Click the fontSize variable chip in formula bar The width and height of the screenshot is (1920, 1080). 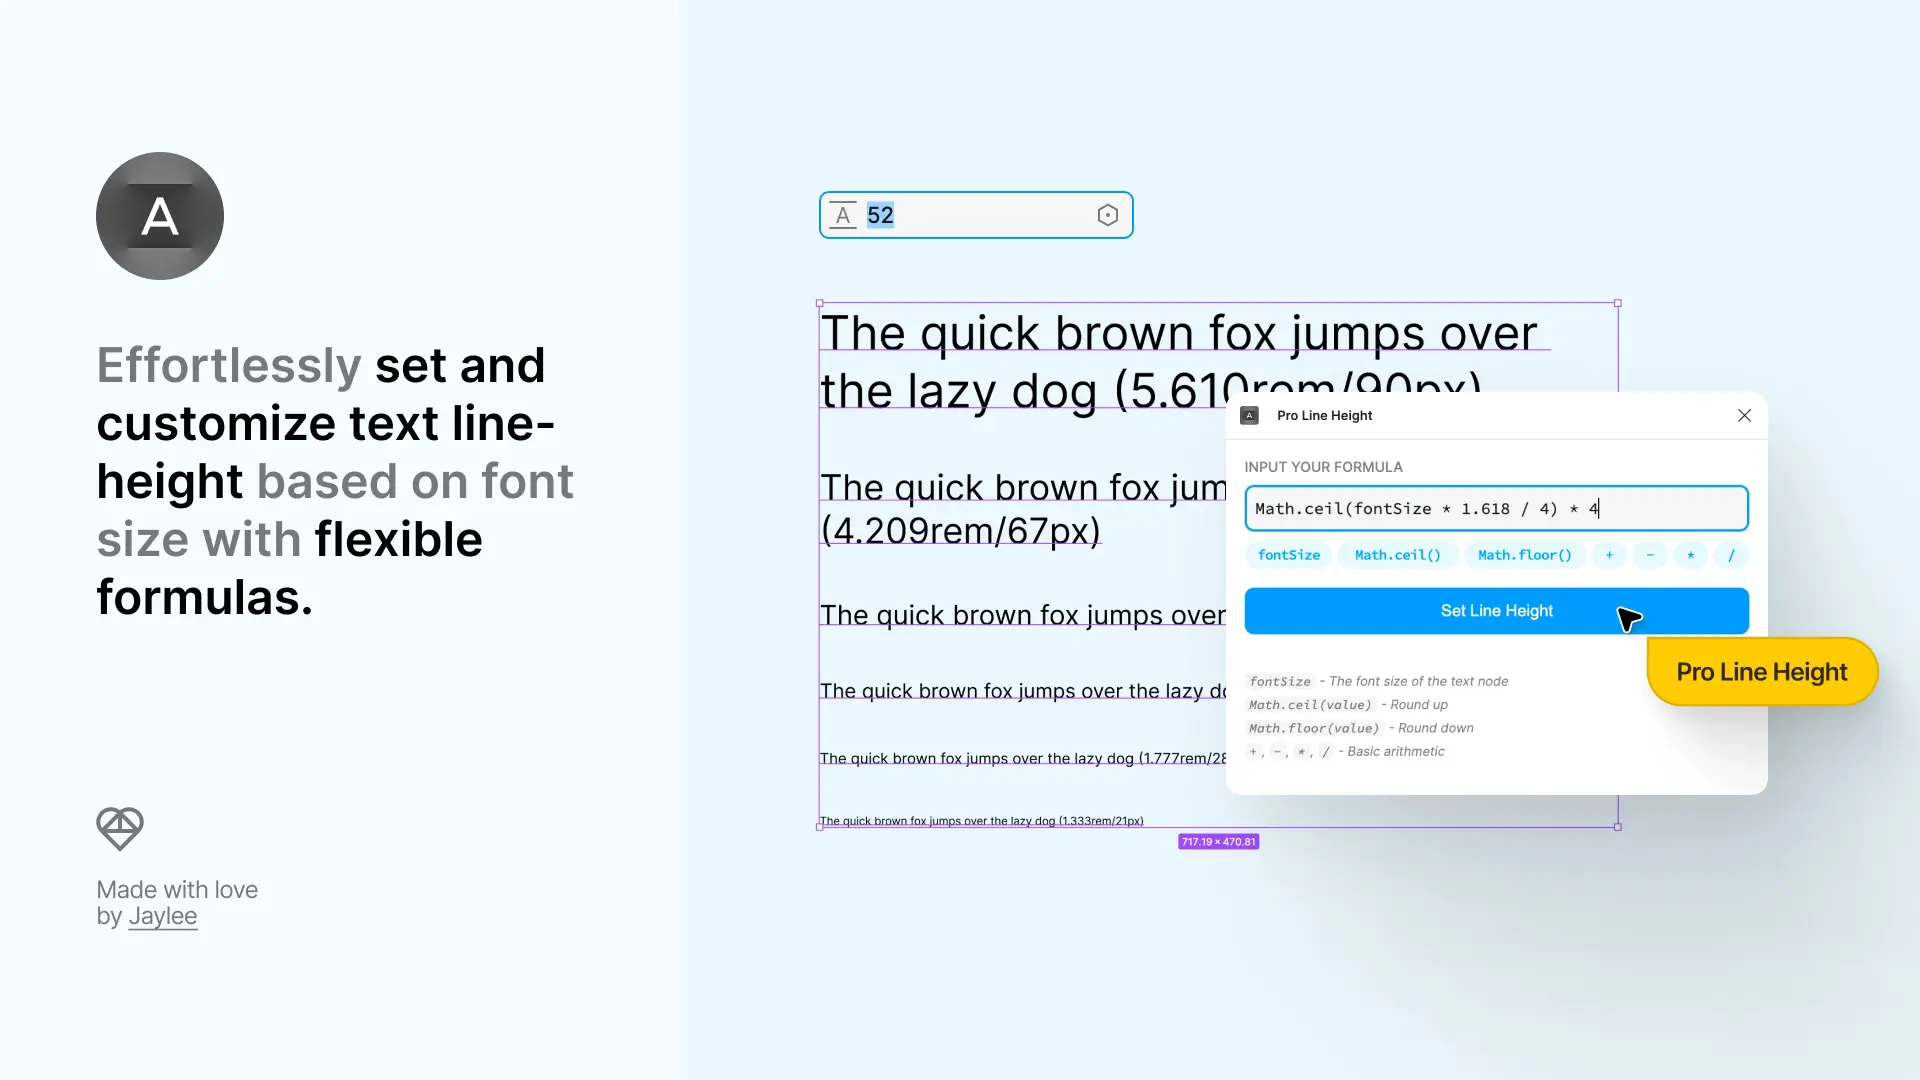click(1288, 555)
